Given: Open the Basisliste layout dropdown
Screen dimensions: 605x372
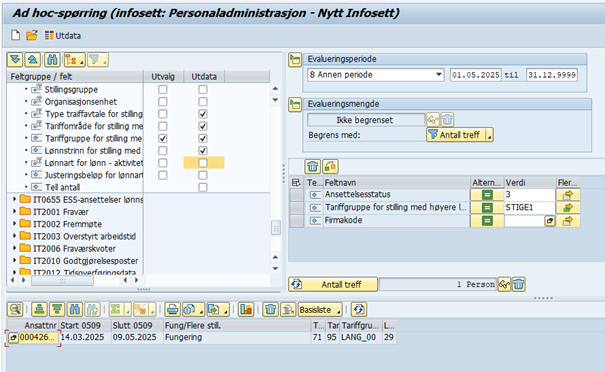Looking at the screenshot, I should [321, 310].
